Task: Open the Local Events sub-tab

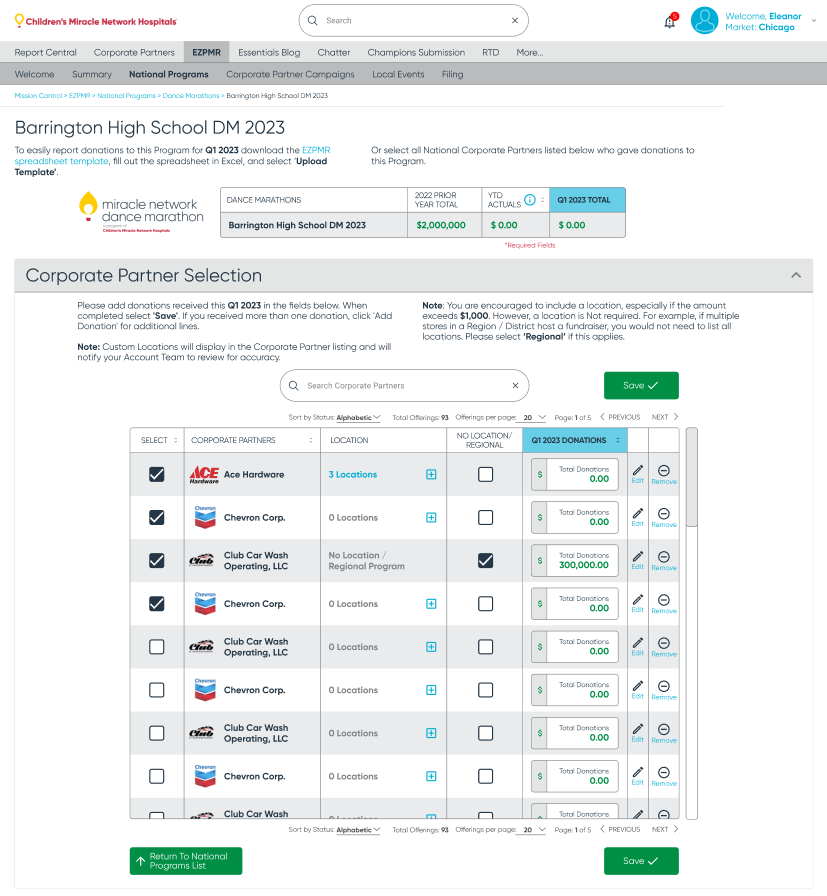Action: (398, 74)
